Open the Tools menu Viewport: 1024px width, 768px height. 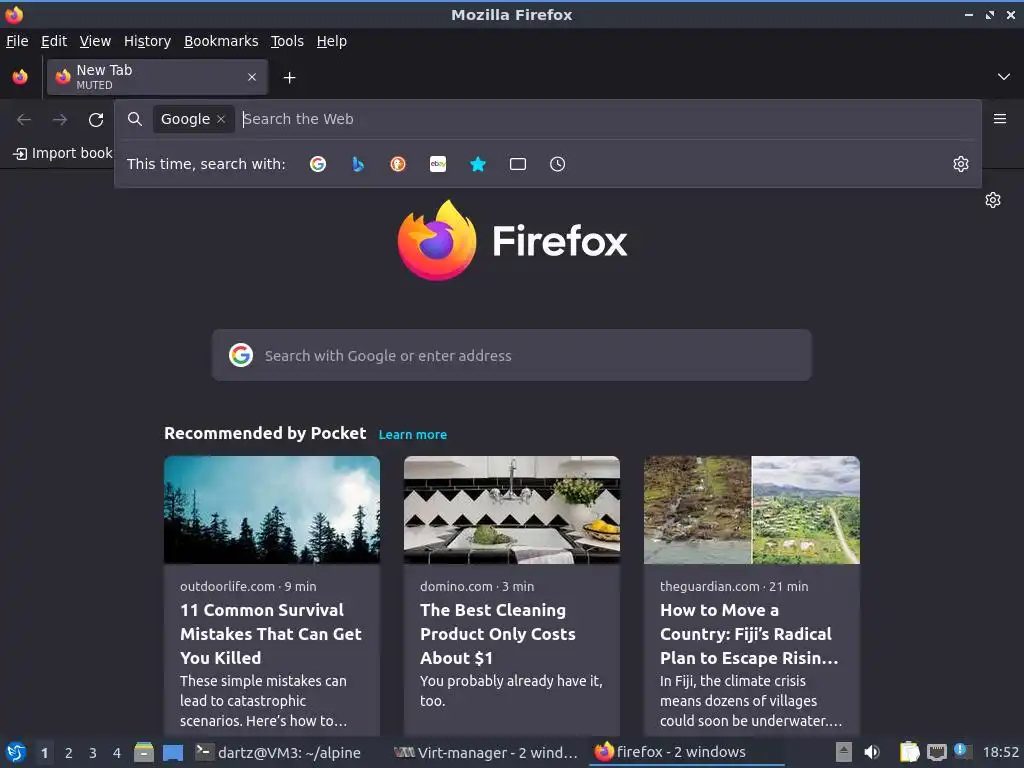click(x=287, y=41)
